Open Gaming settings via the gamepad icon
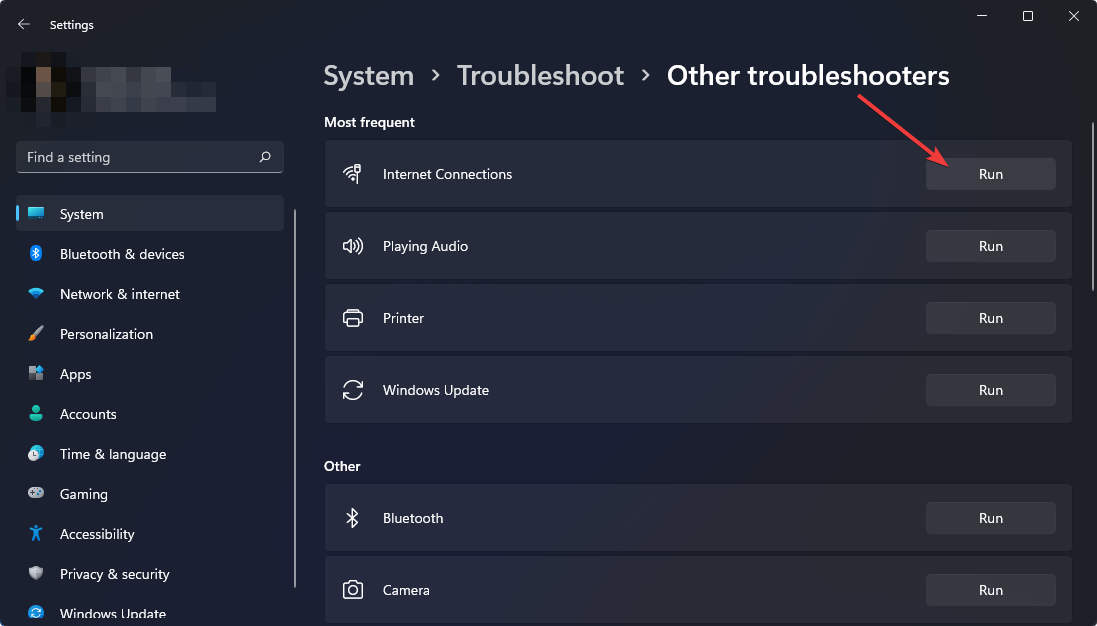Screen dimensions: 1097x626 [x=36, y=493]
